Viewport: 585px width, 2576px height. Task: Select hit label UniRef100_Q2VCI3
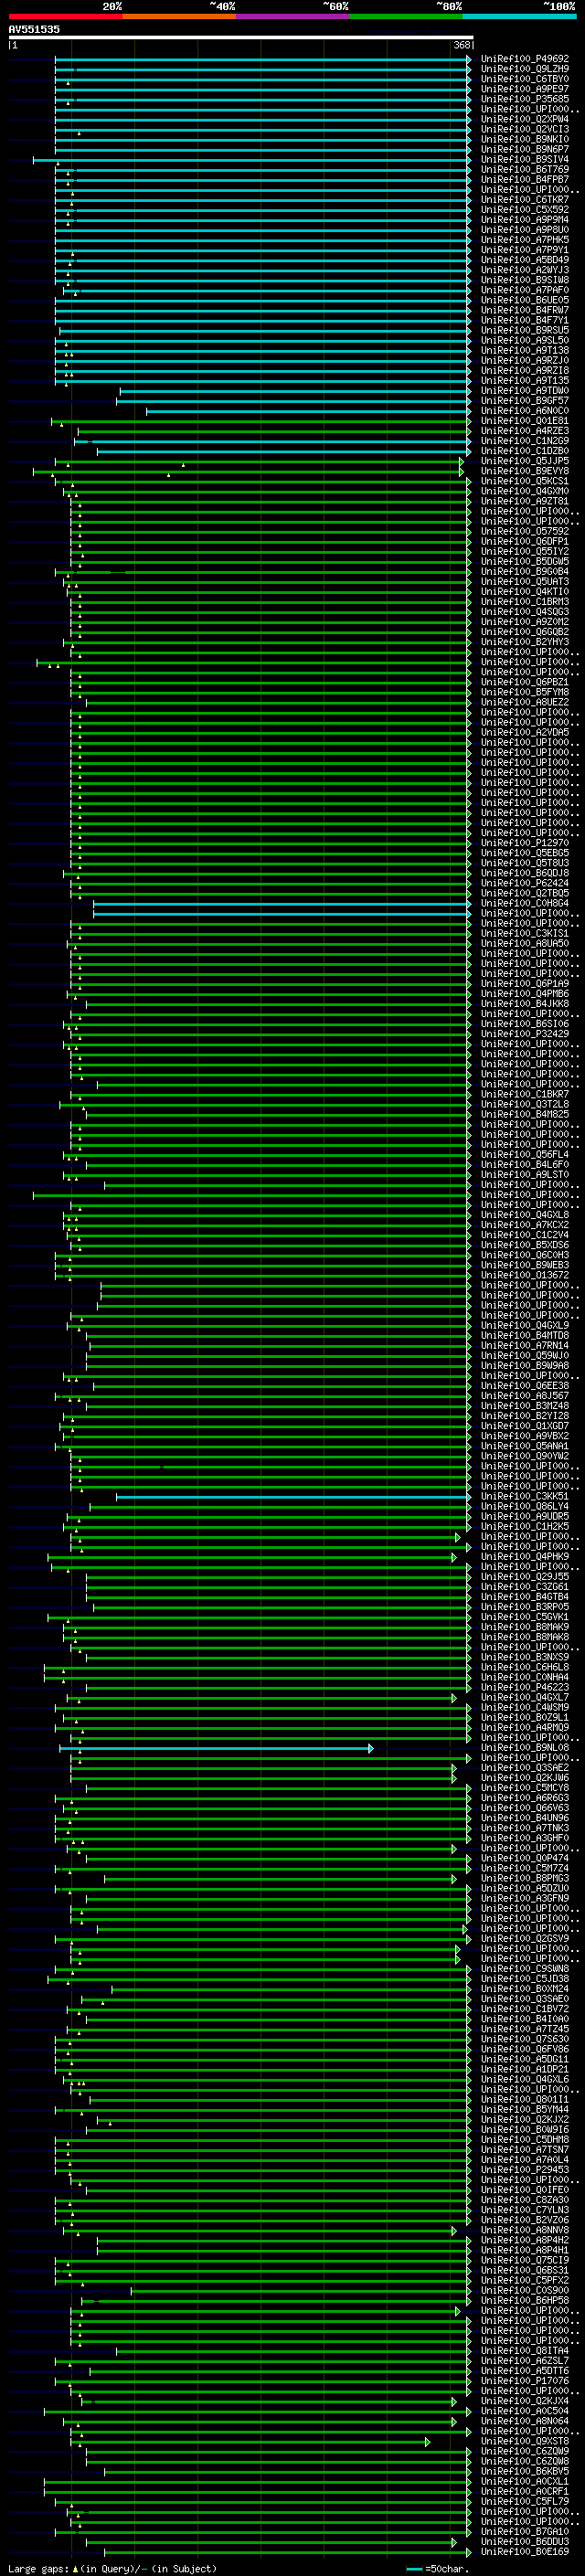point(525,129)
